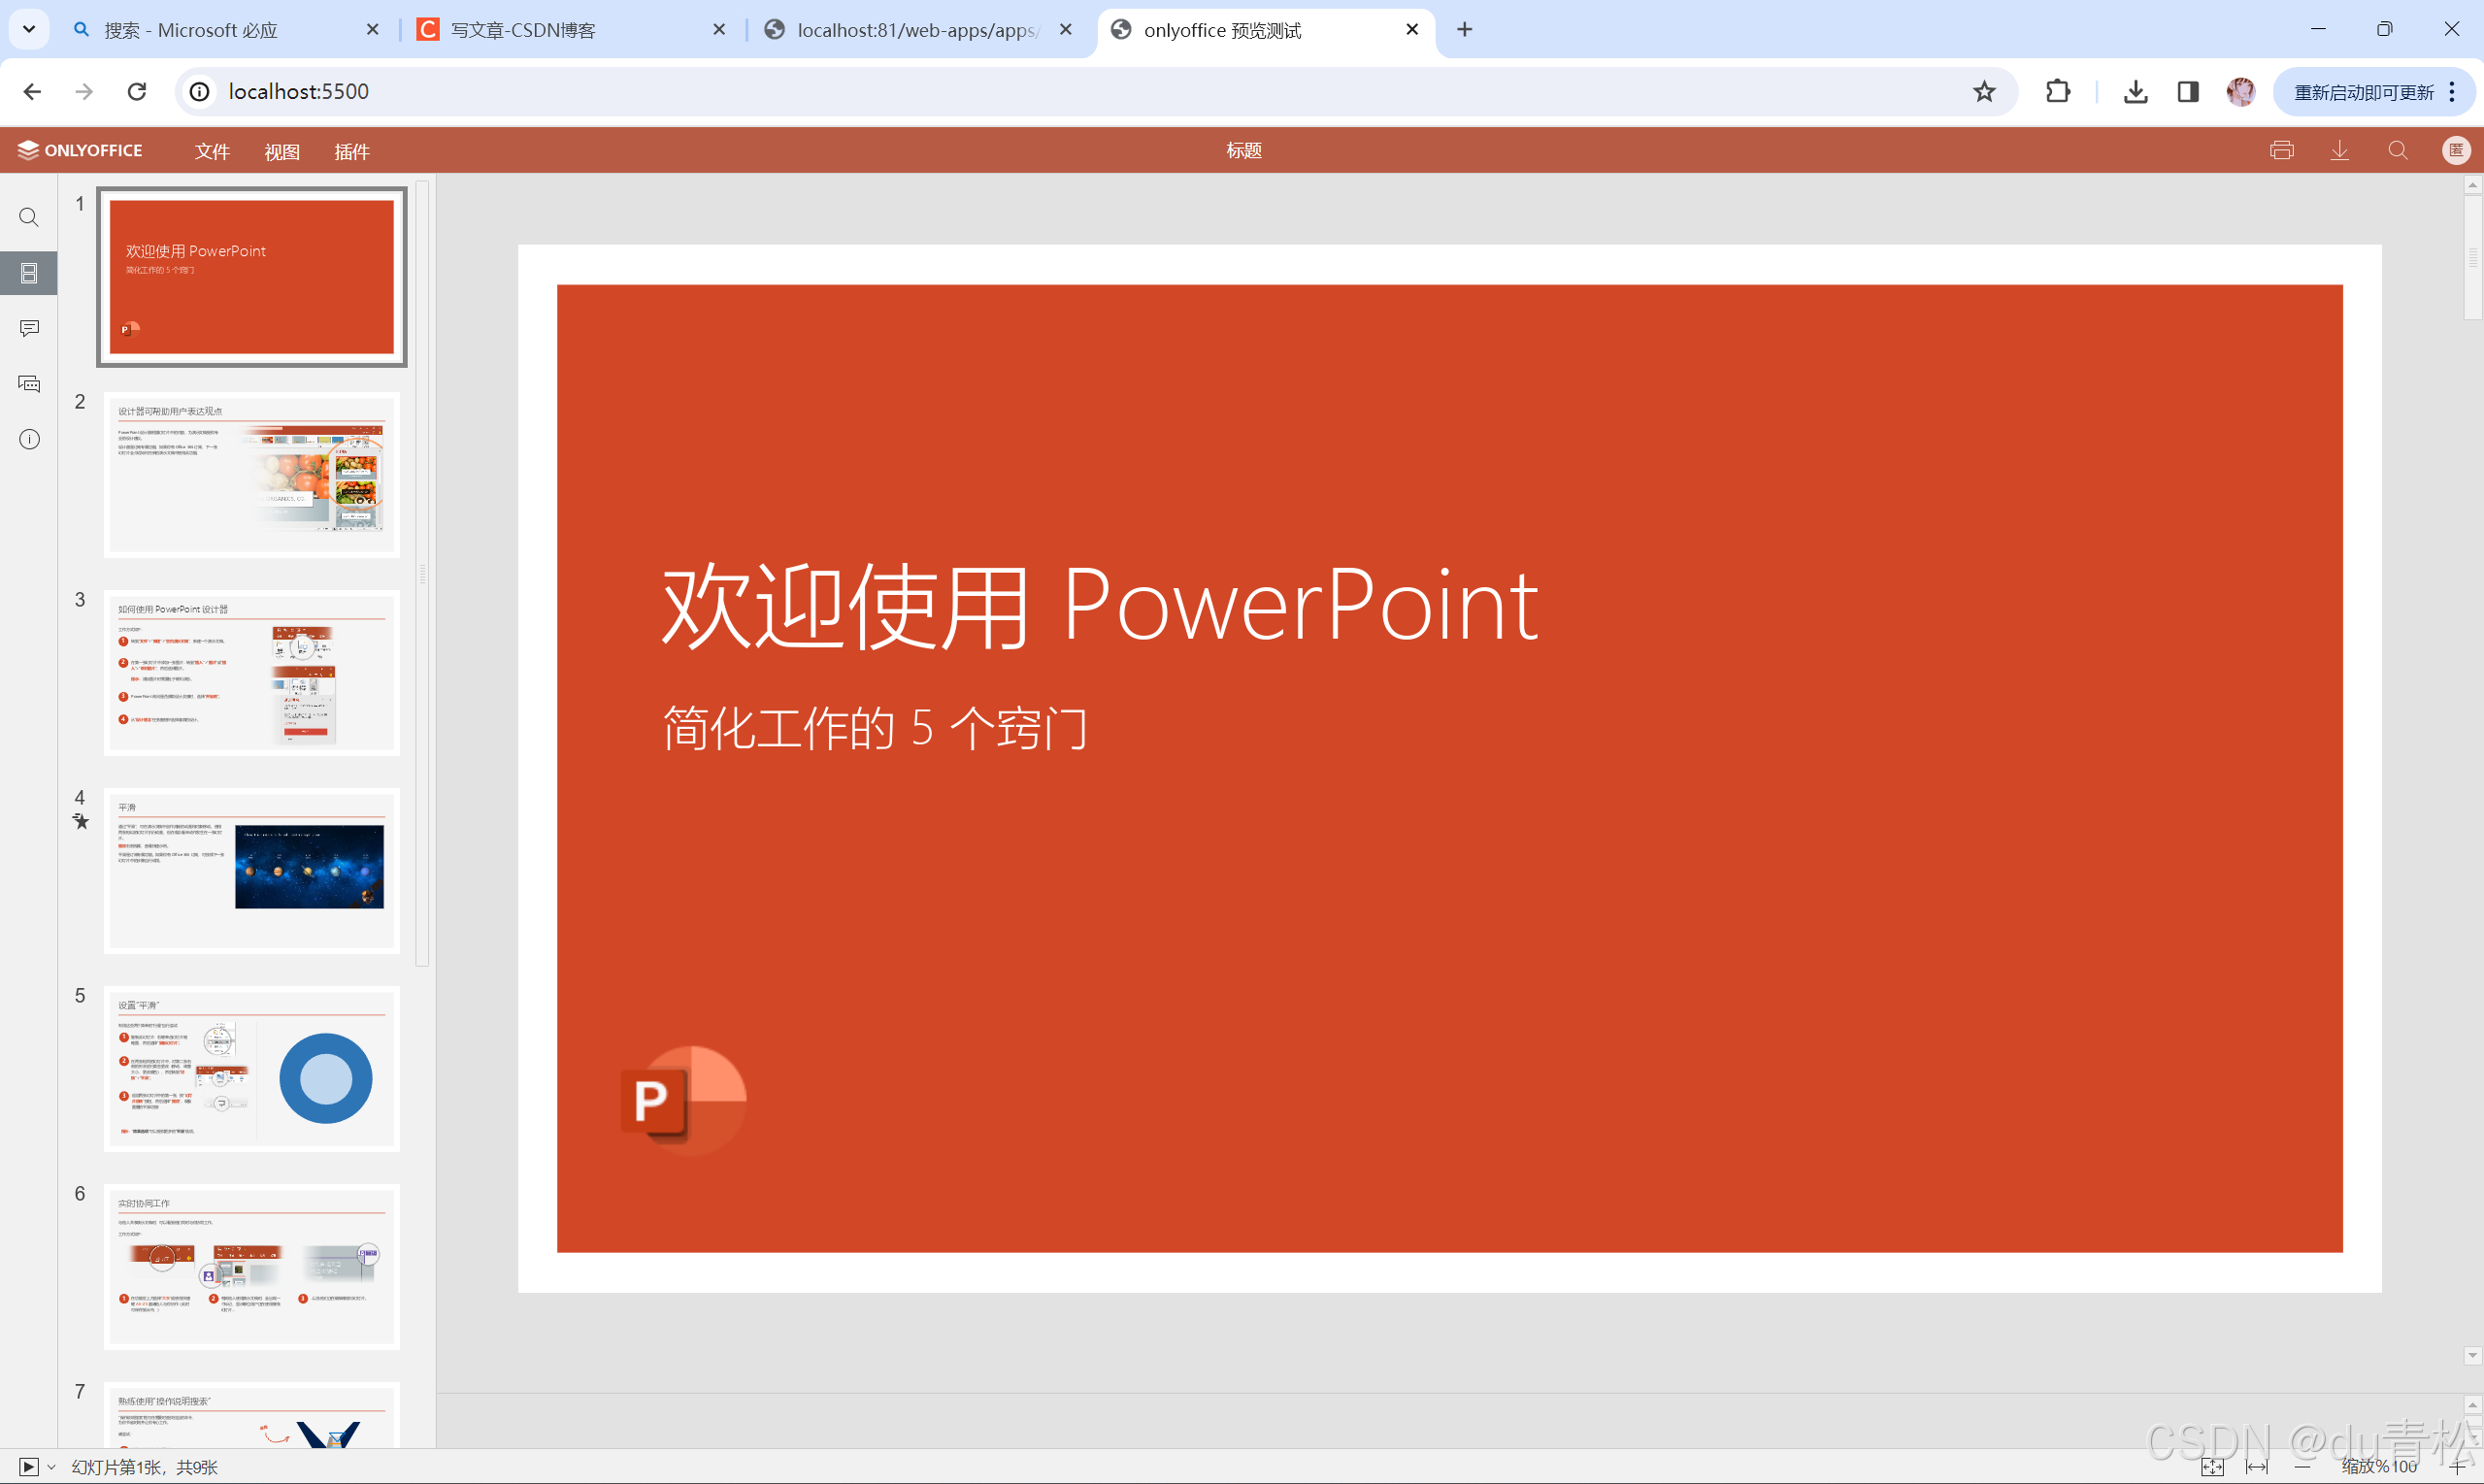
Task: Open the about info icon in sidebar
Action: click(29, 439)
